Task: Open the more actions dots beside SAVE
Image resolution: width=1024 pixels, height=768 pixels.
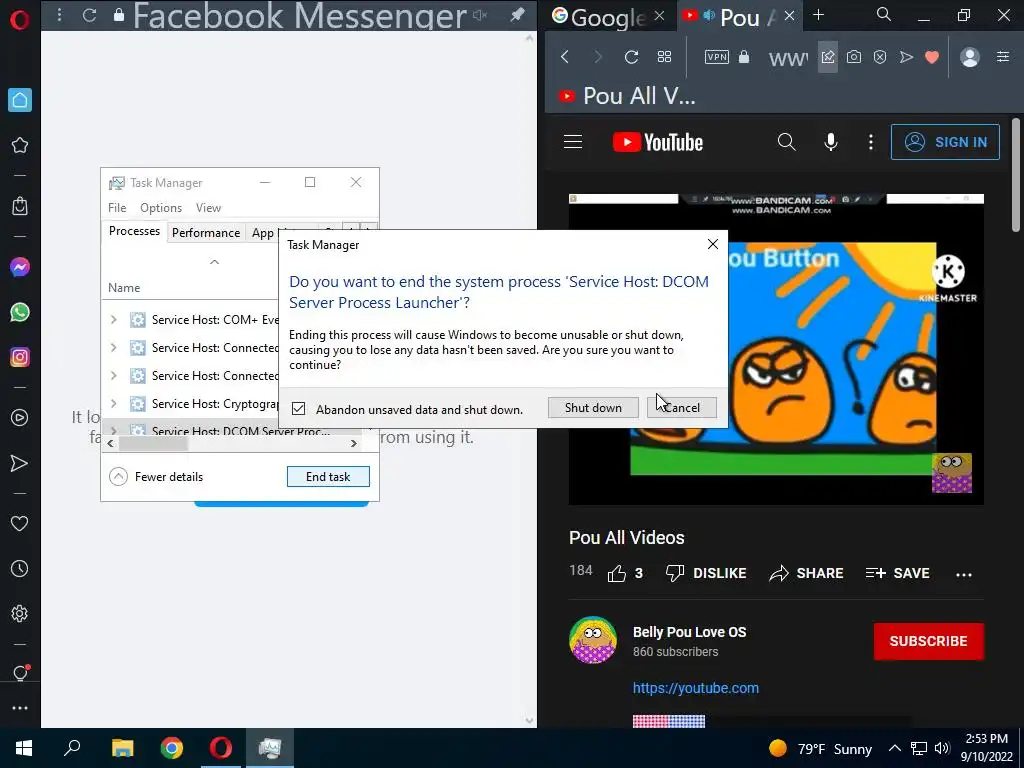Action: click(x=964, y=575)
